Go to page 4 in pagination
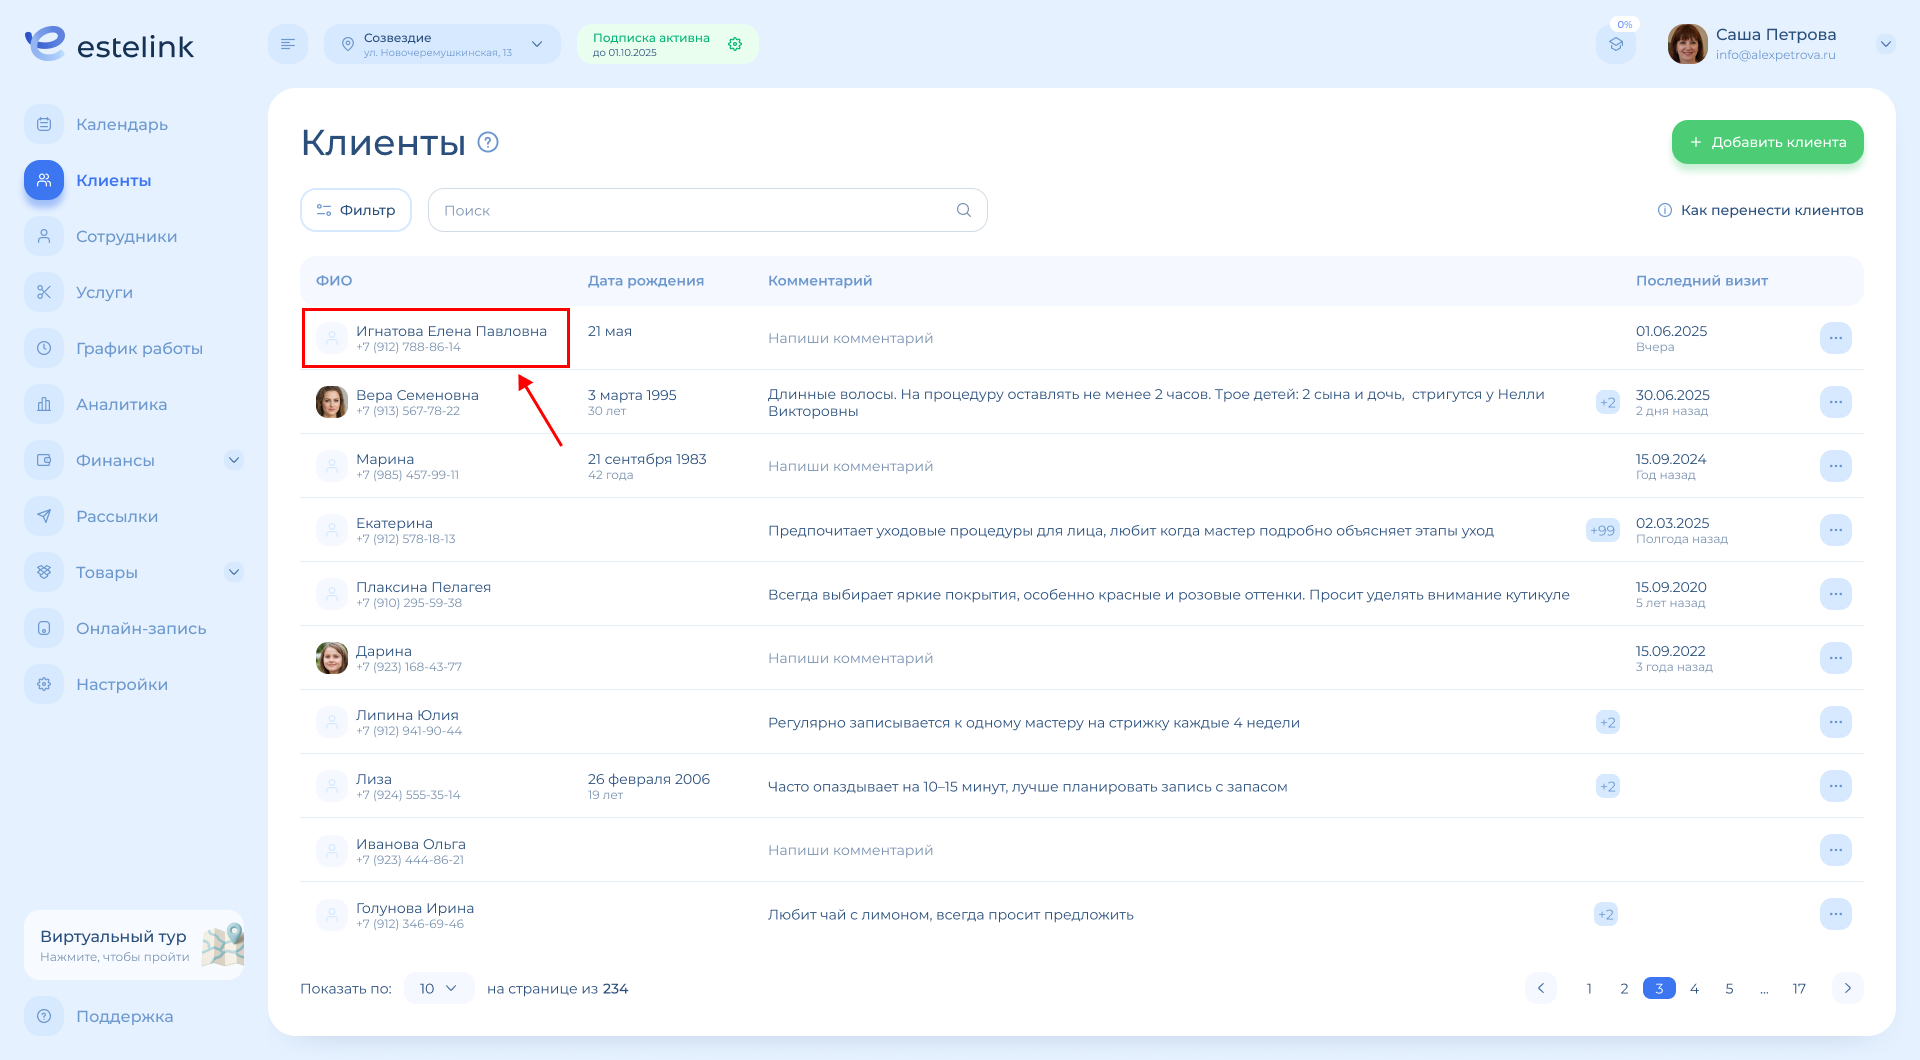The image size is (1920, 1060). pyautogui.click(x=1694, y=988)
